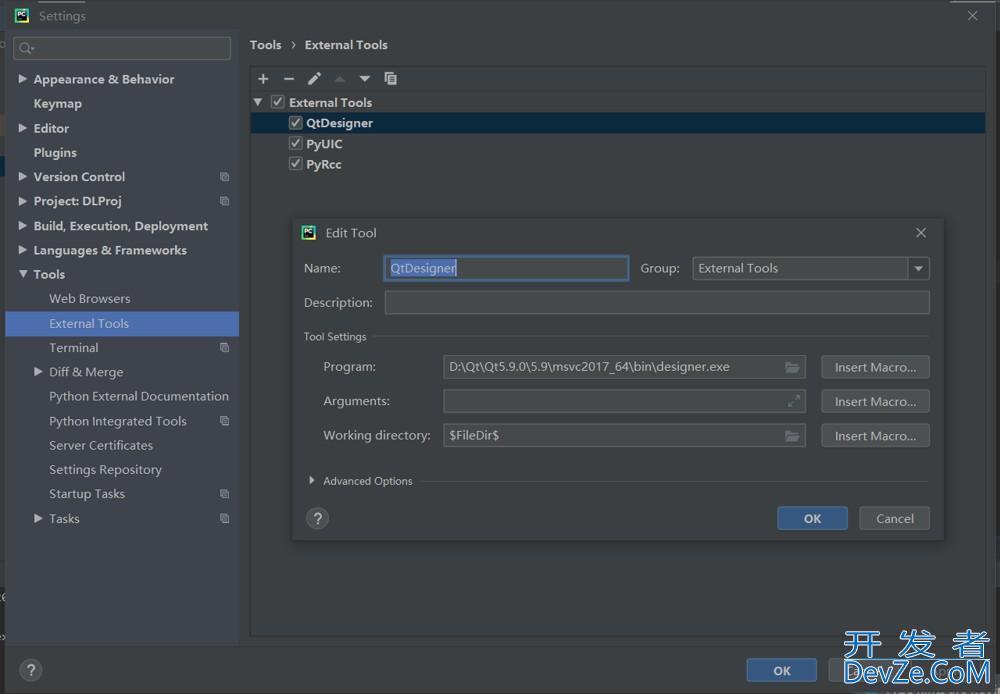Viewport: 1000px width, 694px height.
Task: Insert Macro for Working directory field
Action: pyautogui.click(x=875, y=436)
